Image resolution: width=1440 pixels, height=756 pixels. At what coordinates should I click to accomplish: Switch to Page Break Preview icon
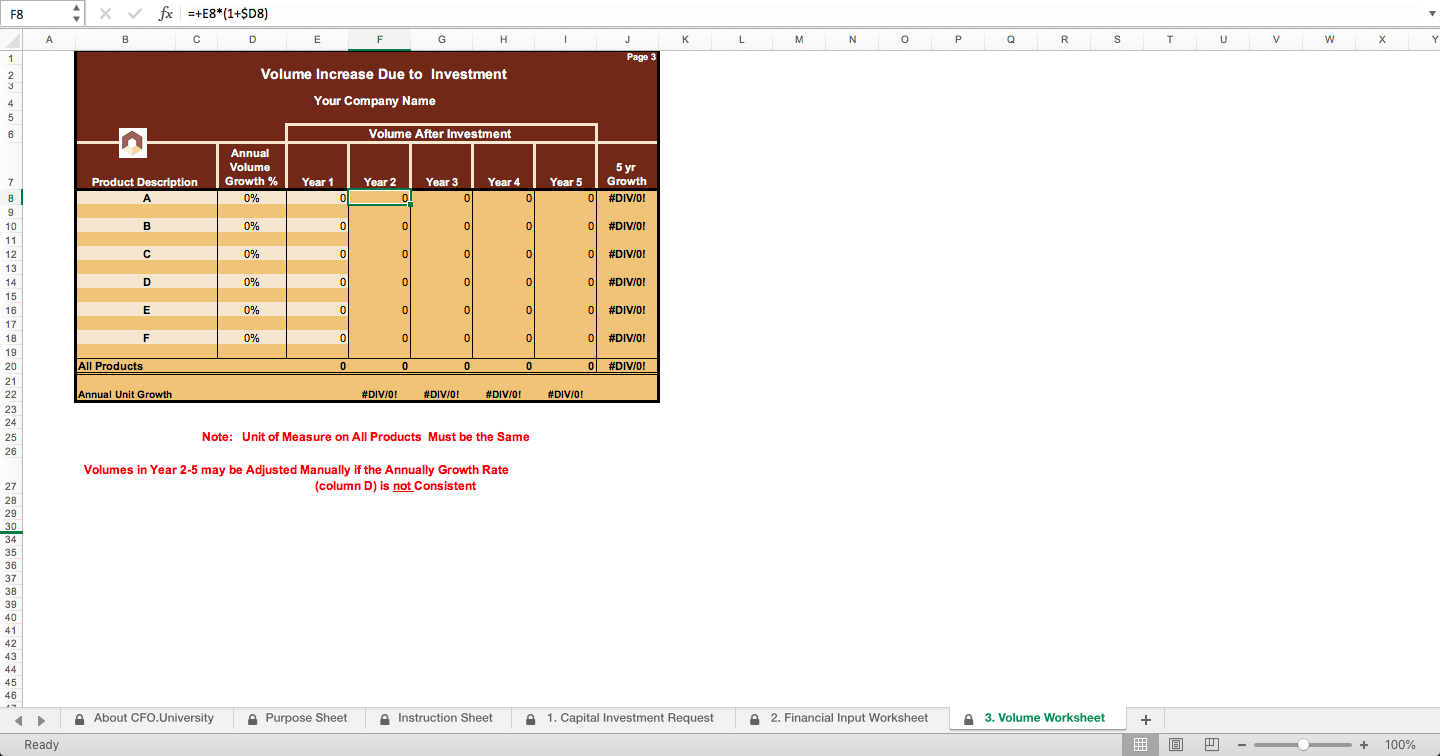[1211, 745]
